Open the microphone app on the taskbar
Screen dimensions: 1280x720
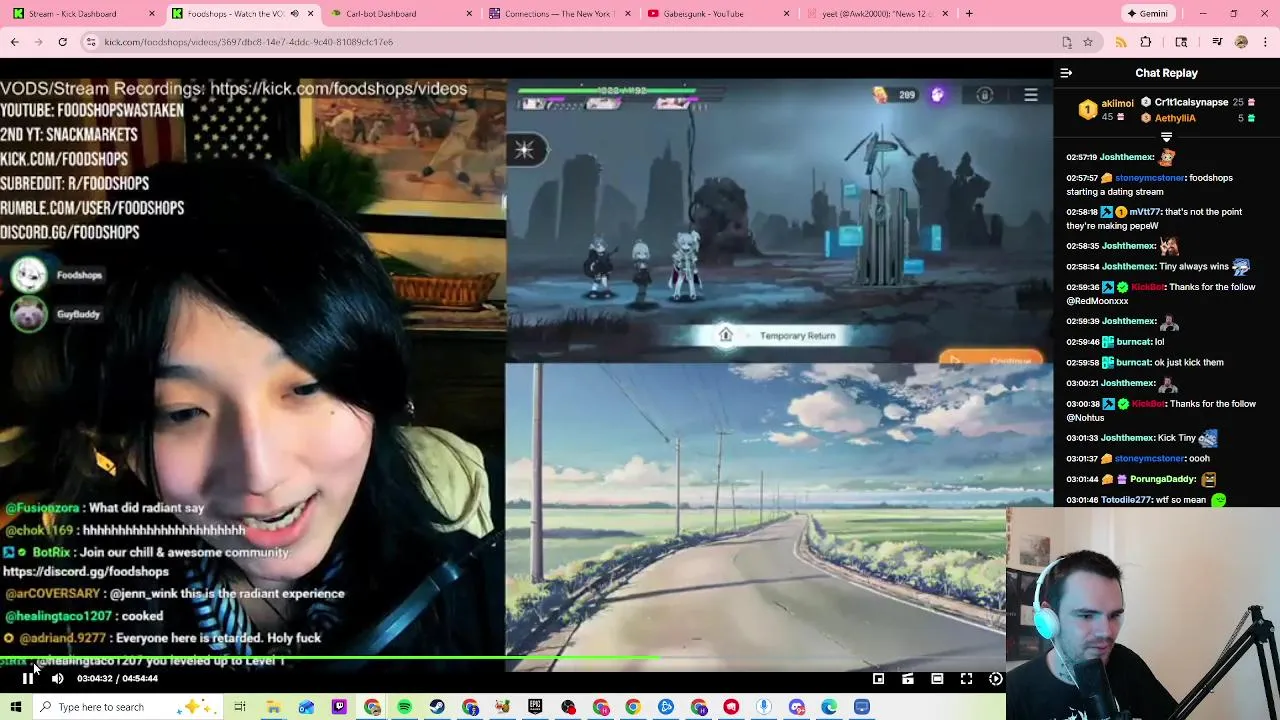click(764, 707)
